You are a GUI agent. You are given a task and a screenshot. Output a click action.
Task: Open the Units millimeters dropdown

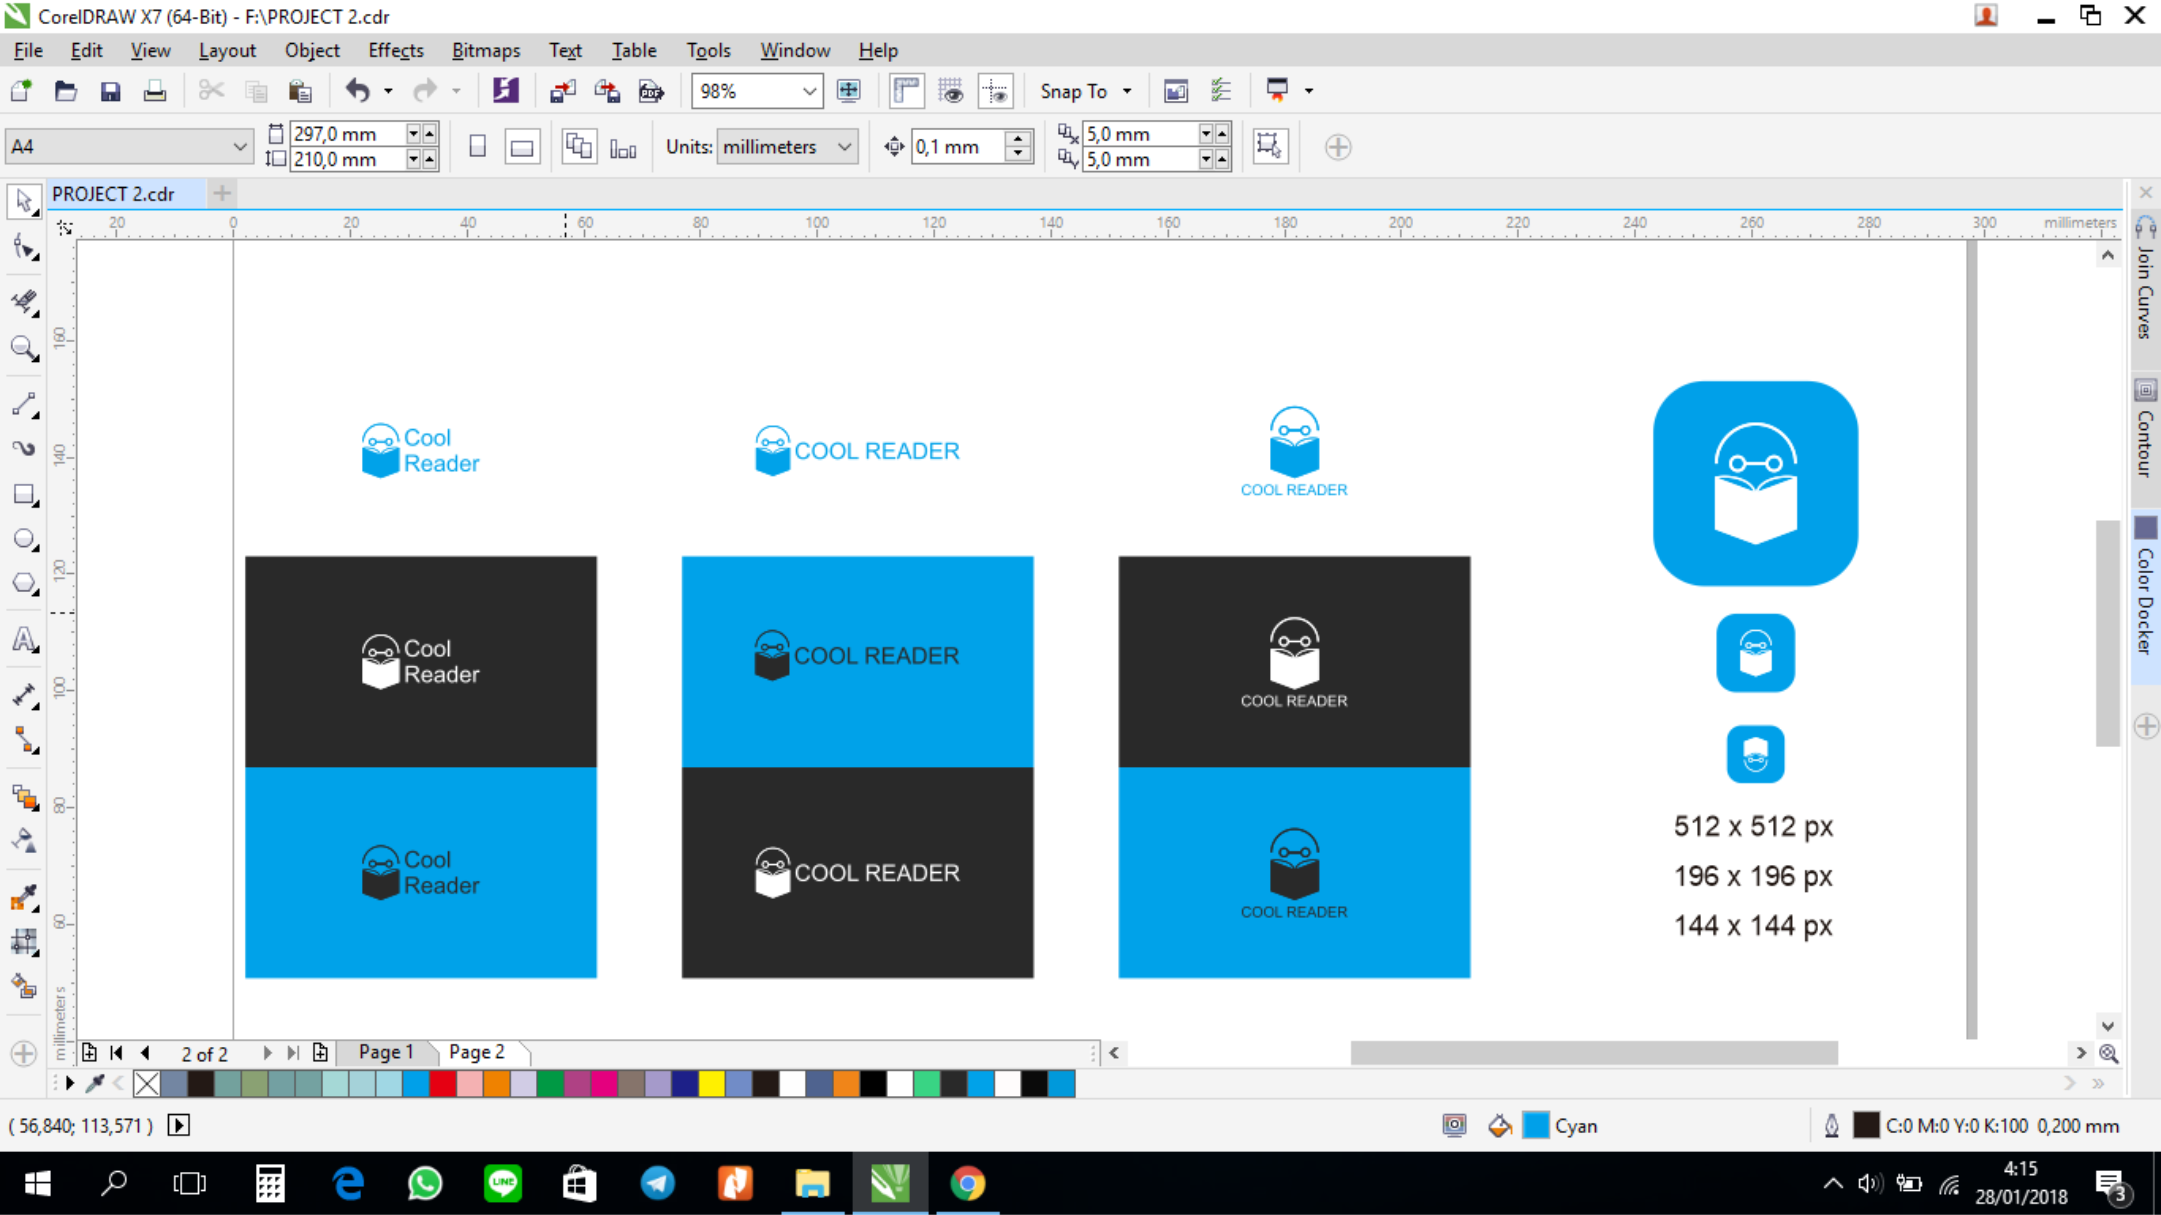click(x=844, y=147)
